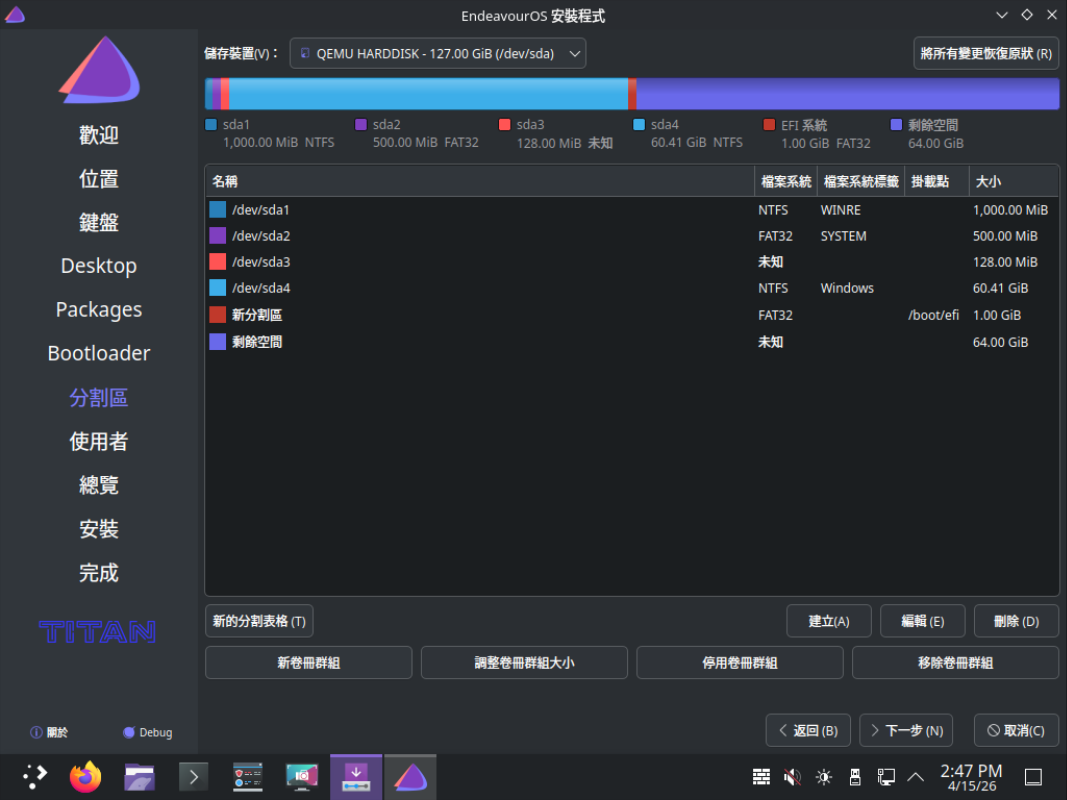Expand the hidden system tray icons

(x=915, y=777)
